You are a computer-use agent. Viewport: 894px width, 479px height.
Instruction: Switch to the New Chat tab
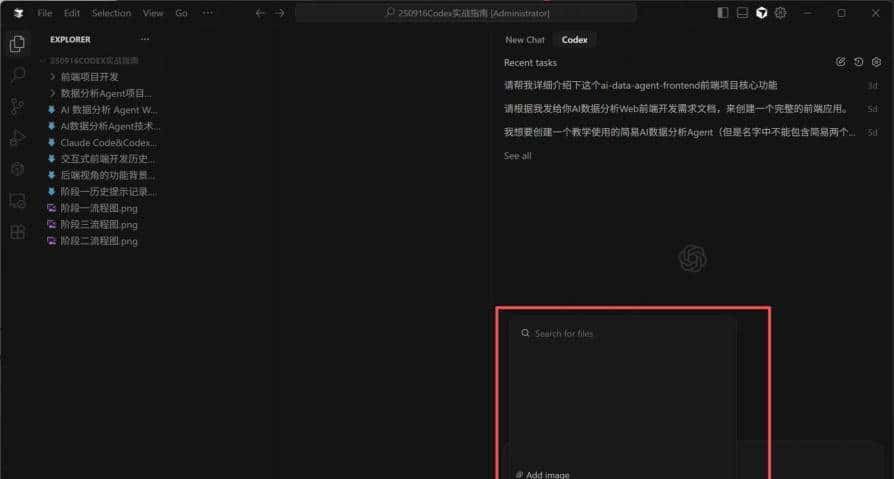525,40
